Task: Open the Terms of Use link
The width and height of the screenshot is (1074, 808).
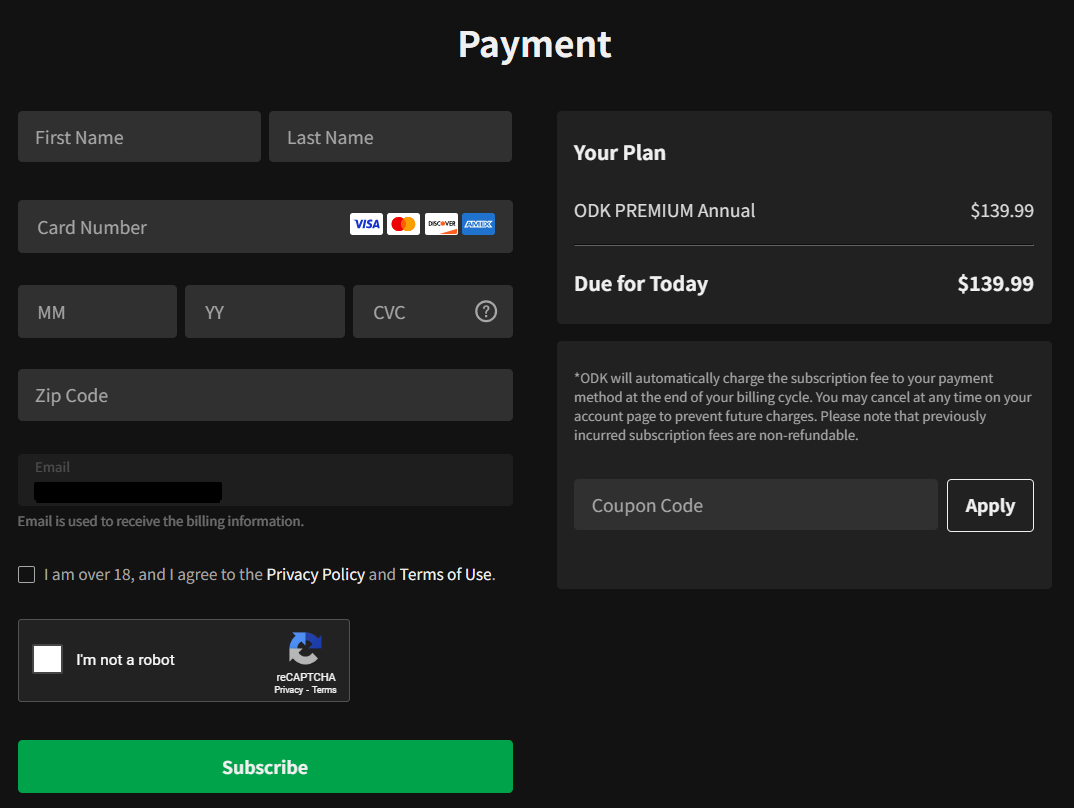Action: (x=445, y=575)
